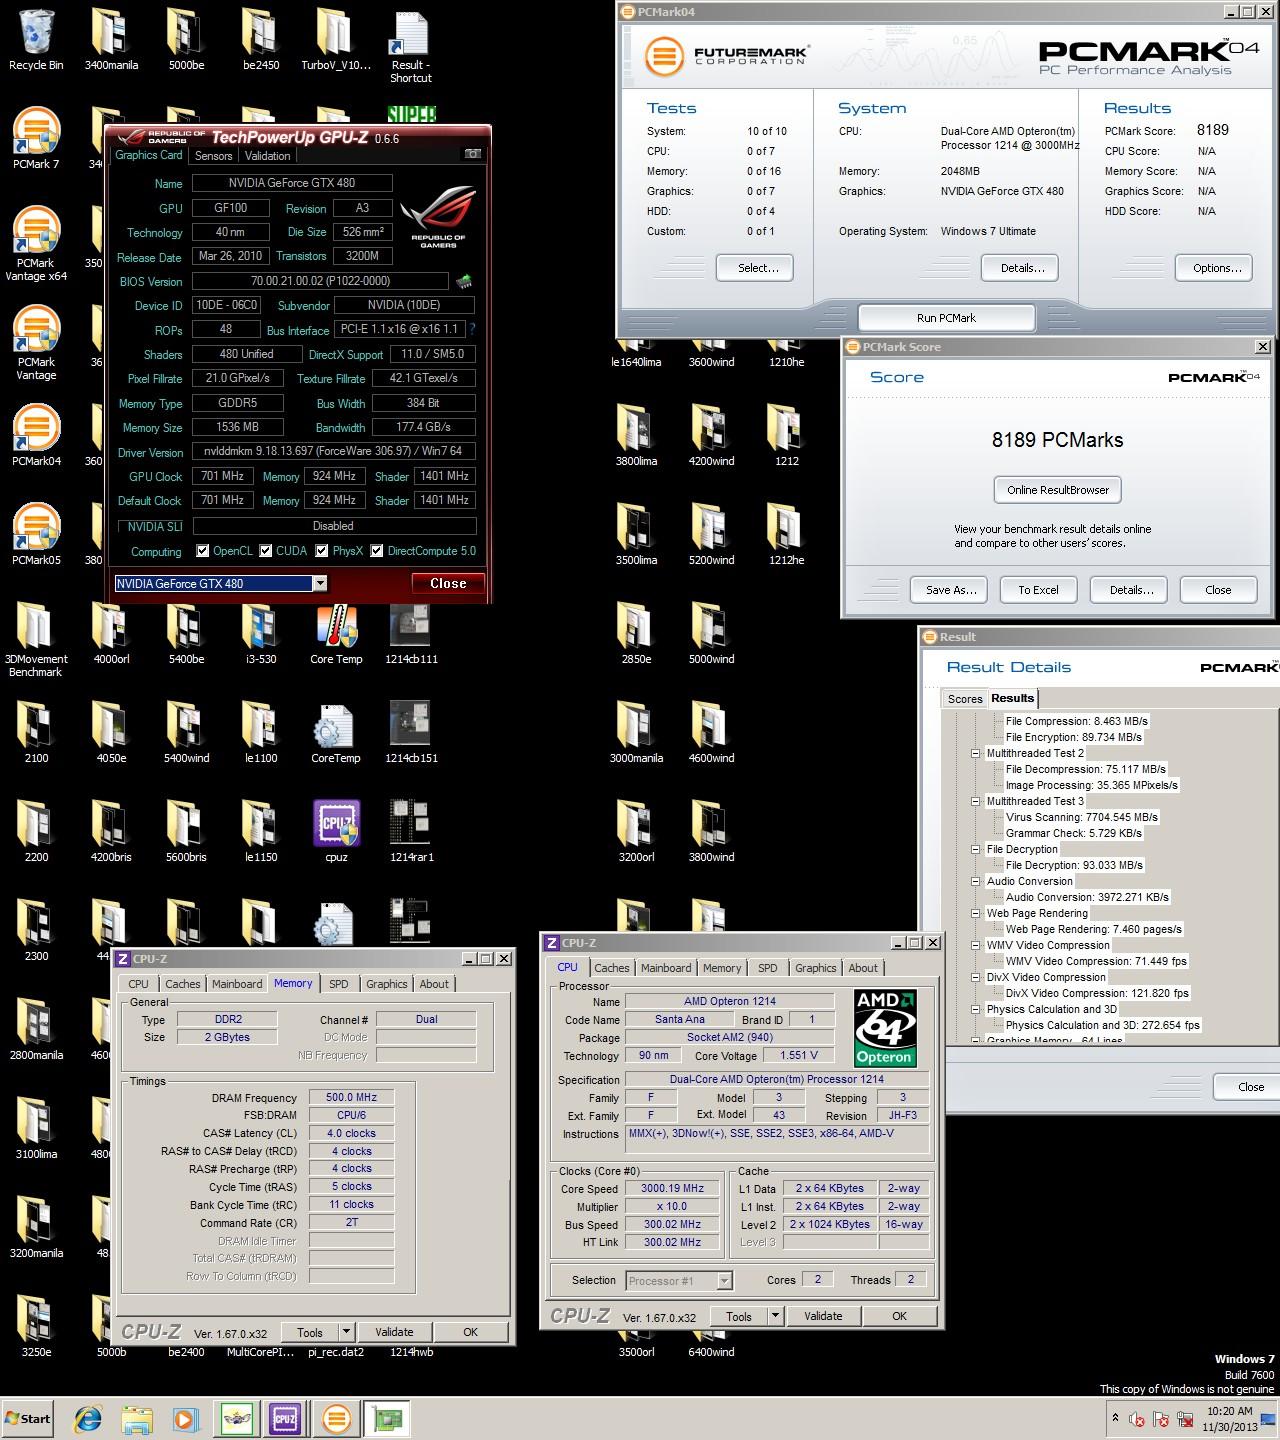
Task: Click Validate in CPU-Z processor window
Action: [x=823, y=1316]
